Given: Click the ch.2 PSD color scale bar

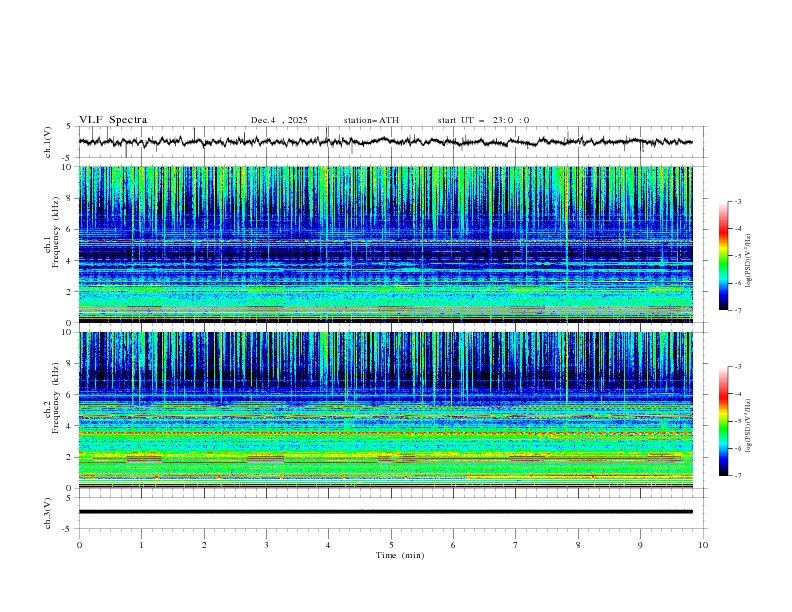Looking at the screenshot, I should (x=723, y=421).
